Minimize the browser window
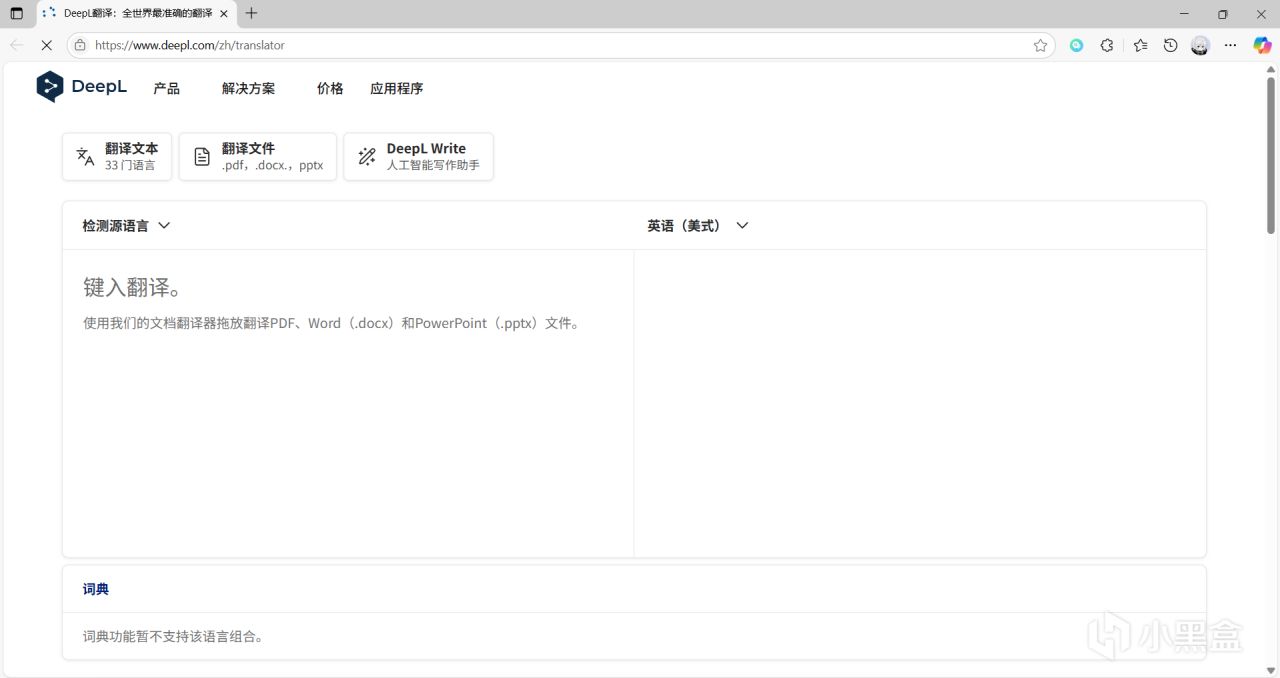The height and width of the screenshot is (678, 1280). click(x=1184, y=14)
